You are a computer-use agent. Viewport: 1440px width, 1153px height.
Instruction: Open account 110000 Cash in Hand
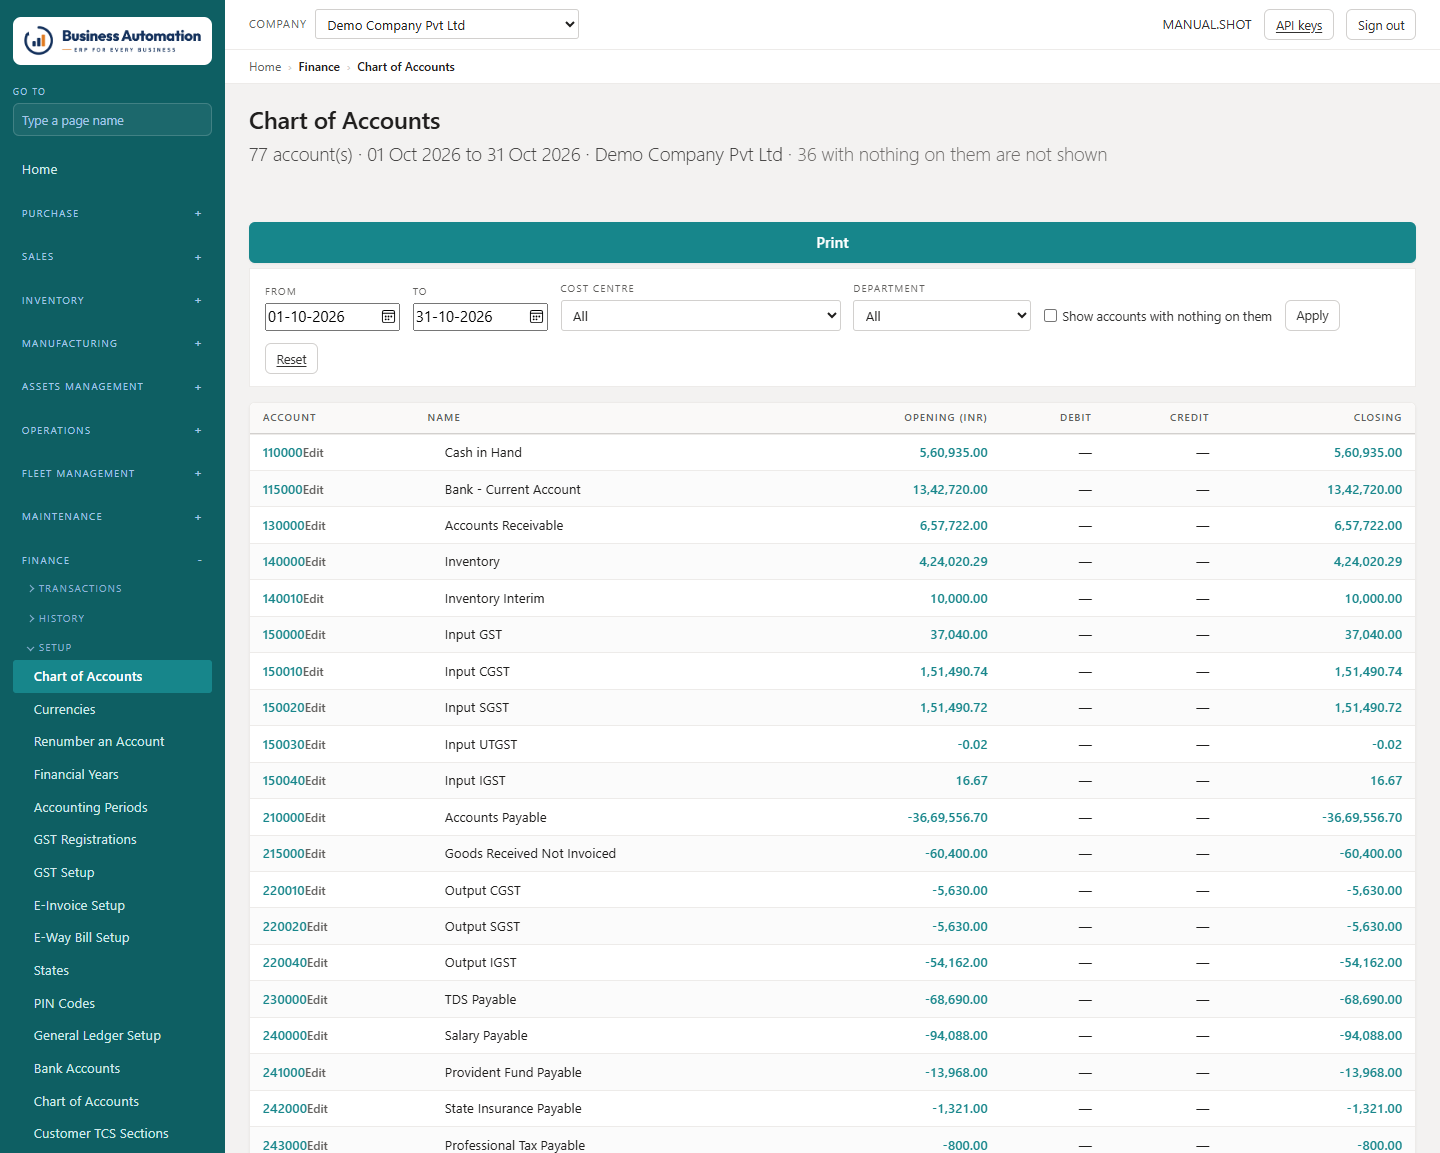tap(282, 453)
